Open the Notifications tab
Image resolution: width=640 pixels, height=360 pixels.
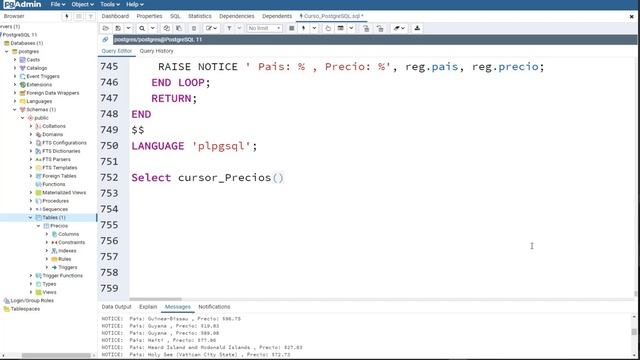[214, 307]
